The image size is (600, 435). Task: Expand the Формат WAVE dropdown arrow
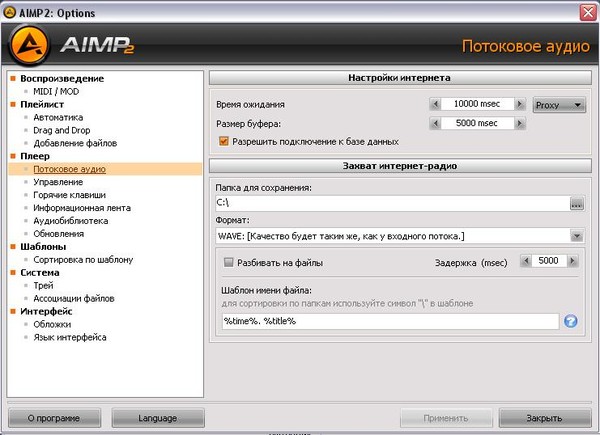577,236
